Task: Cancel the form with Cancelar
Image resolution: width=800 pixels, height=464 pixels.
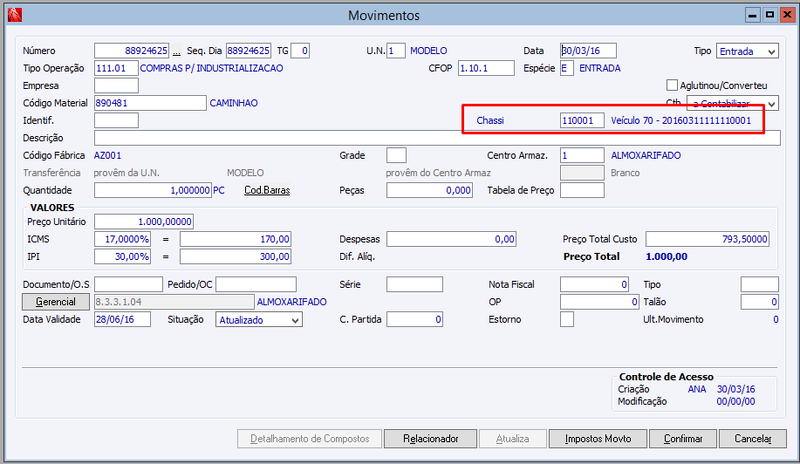Action: pos(753,438)
